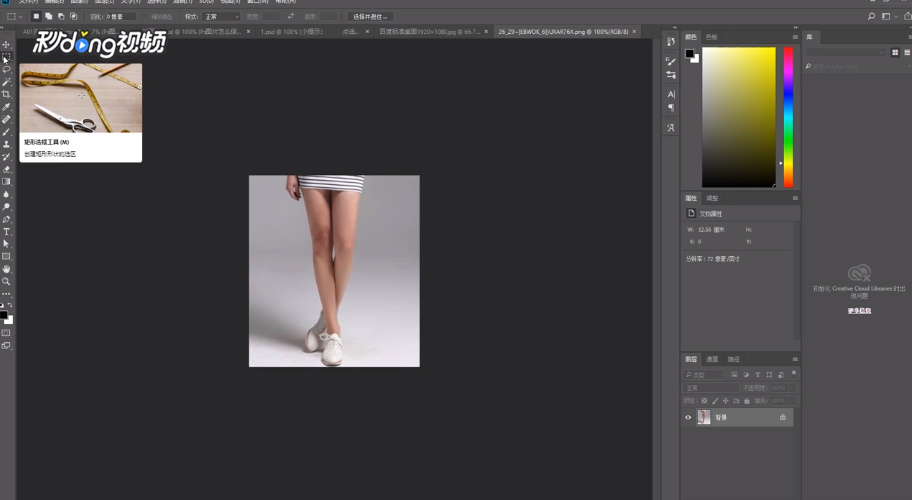Select the Zoom tool
The width and height of the screenshot is (912, 500).
[x=6, y=281]
